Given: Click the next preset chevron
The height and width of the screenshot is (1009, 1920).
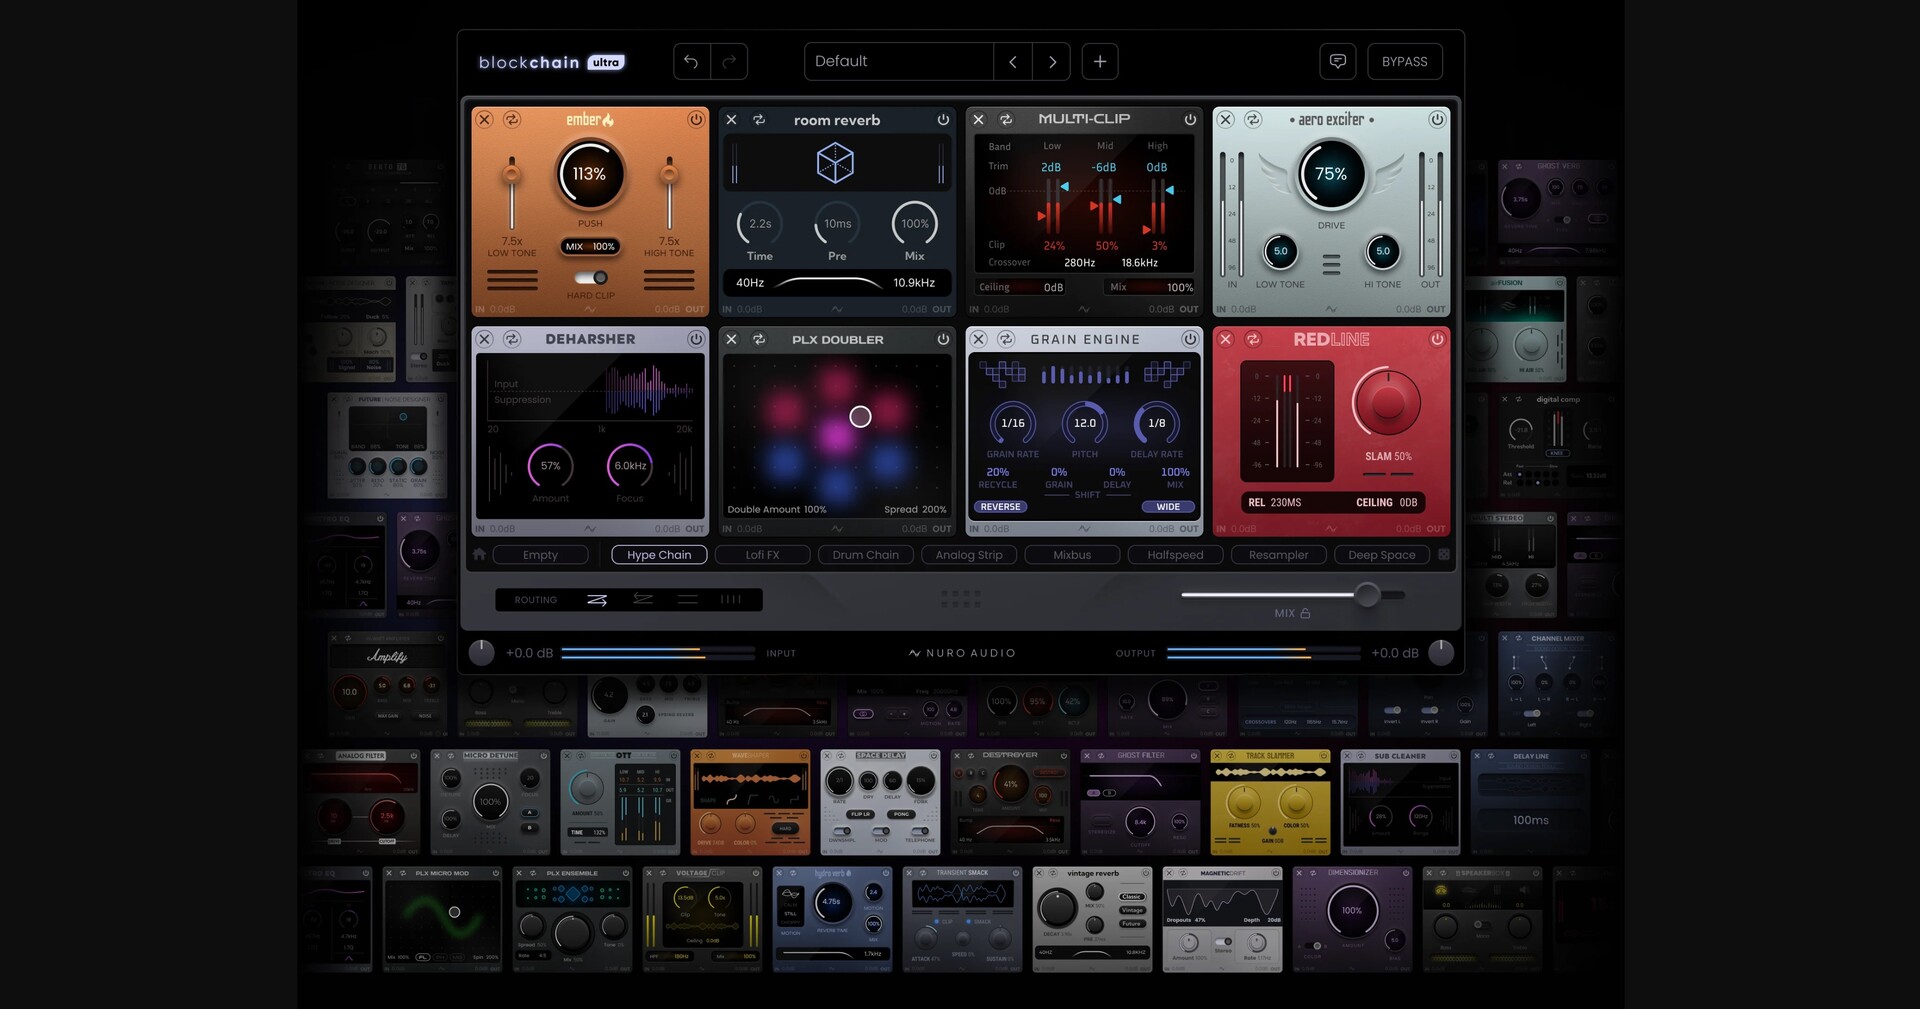Looking at the screenshot, I should click(x=1051, y=61).
